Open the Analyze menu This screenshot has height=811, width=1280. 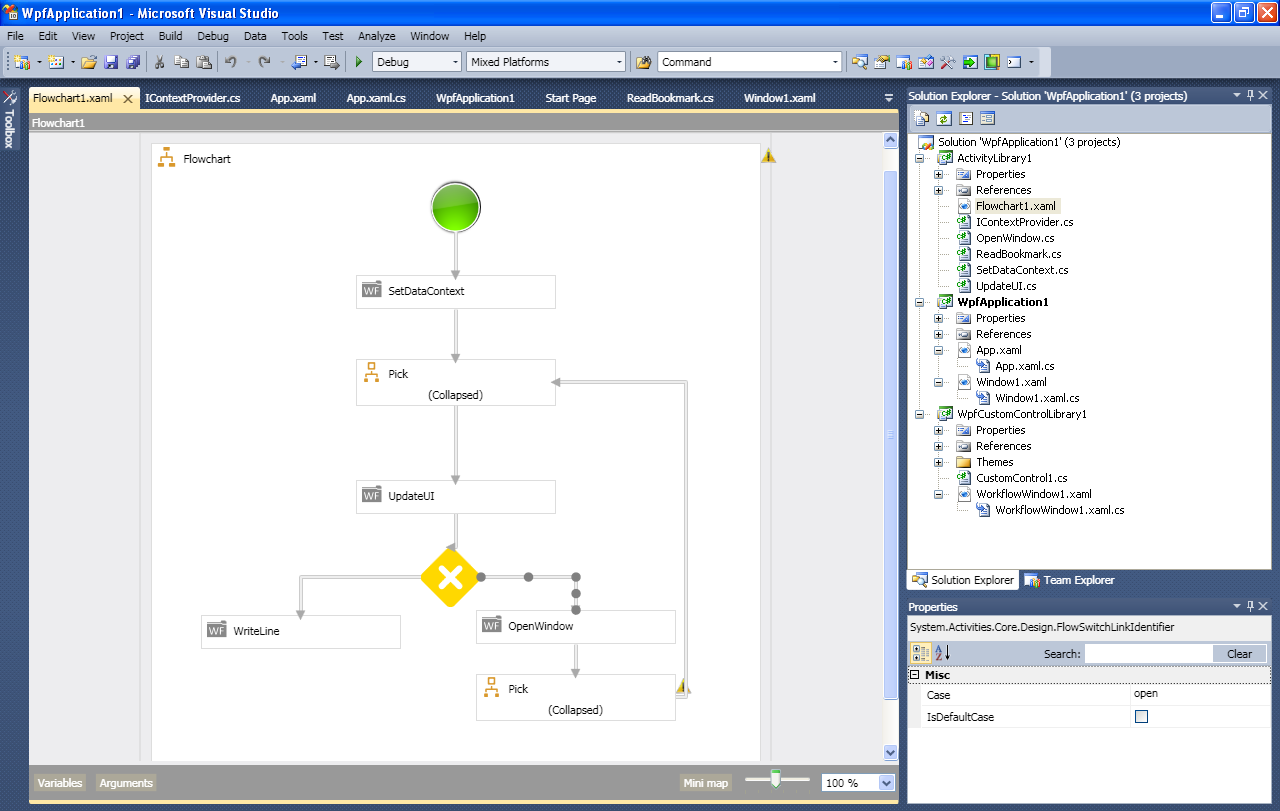[377, 36]
